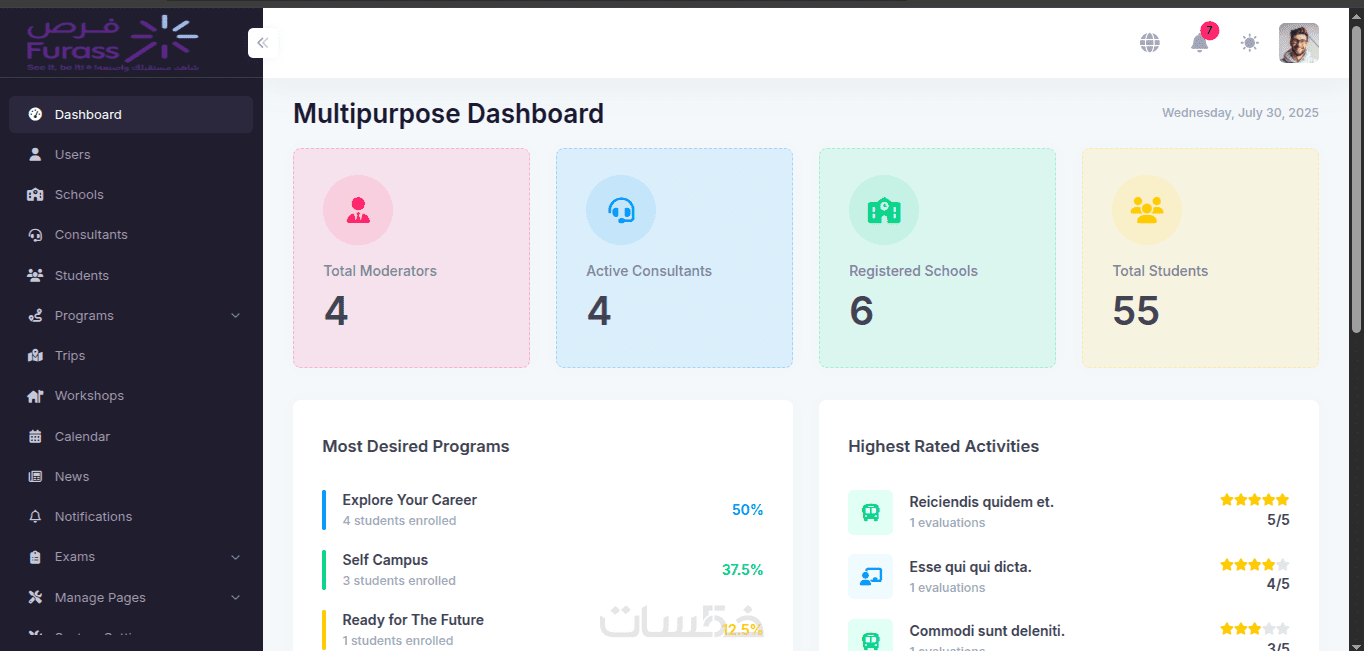Click the Self Campus program
1364x651 pixels.
[385, 560]
